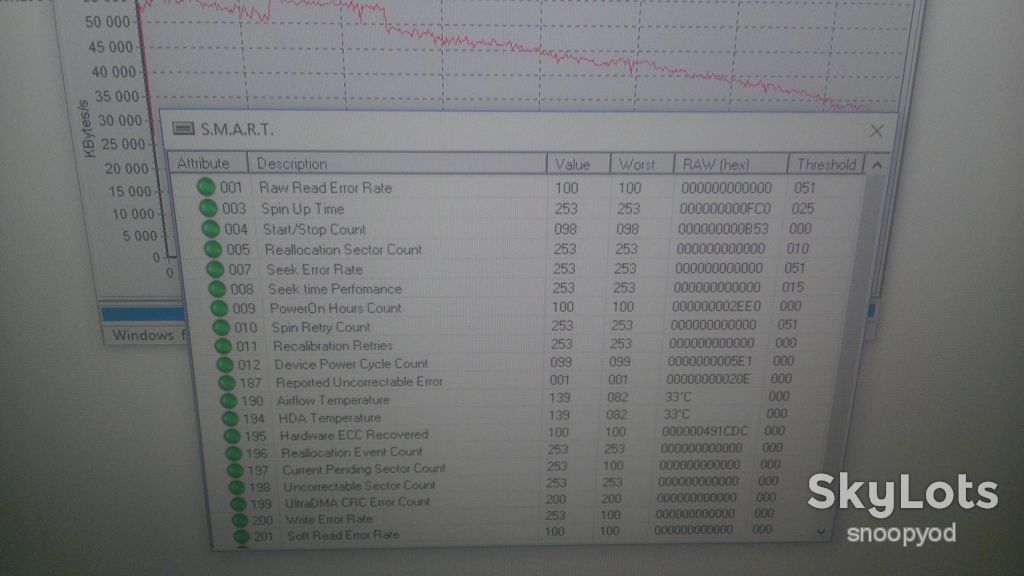This screenshot has height=576, width=1024.
Task: Select the Spin Retry Count description
Action: [x=320, y=327]
